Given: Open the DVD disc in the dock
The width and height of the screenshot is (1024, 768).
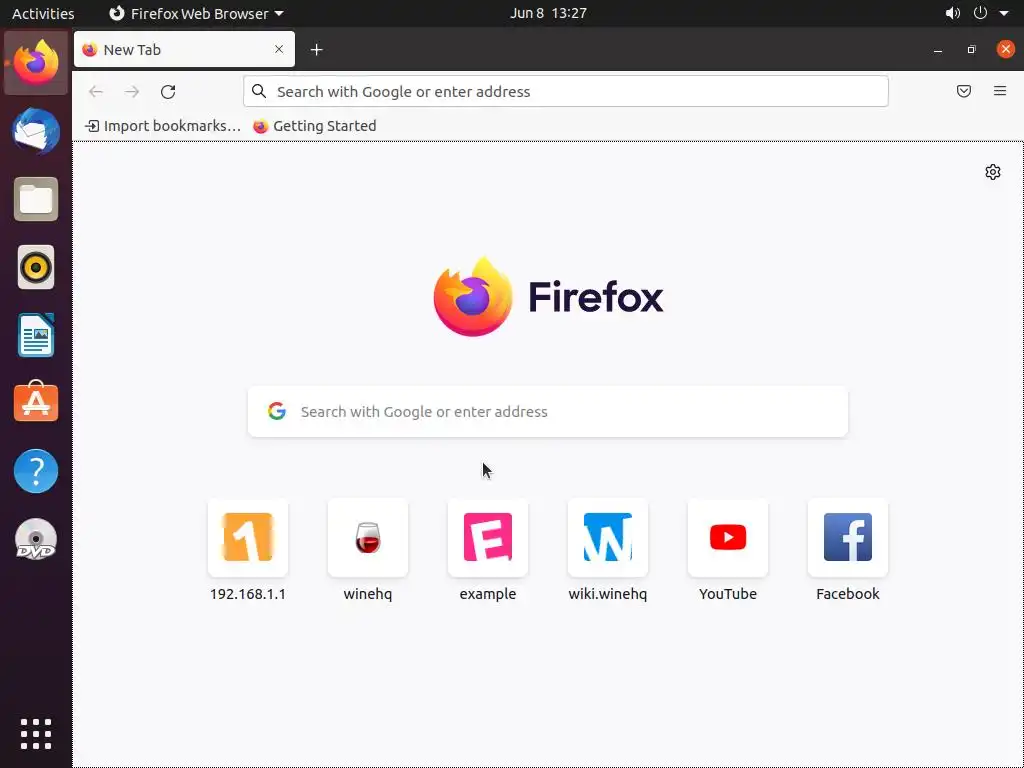Looking at the screenshot, I should (x=36, y=539).
